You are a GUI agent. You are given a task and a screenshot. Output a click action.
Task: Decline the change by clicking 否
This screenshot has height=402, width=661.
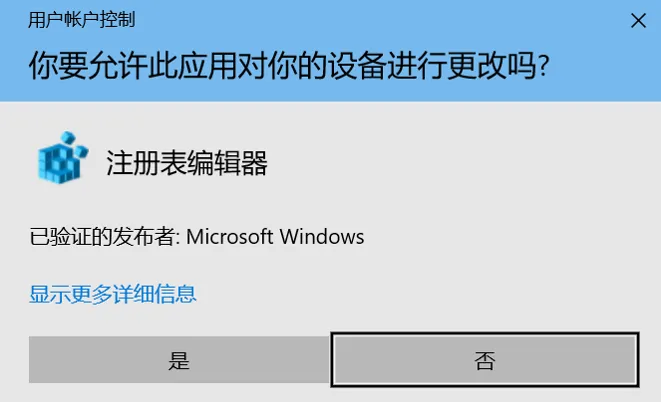[485, 359]
